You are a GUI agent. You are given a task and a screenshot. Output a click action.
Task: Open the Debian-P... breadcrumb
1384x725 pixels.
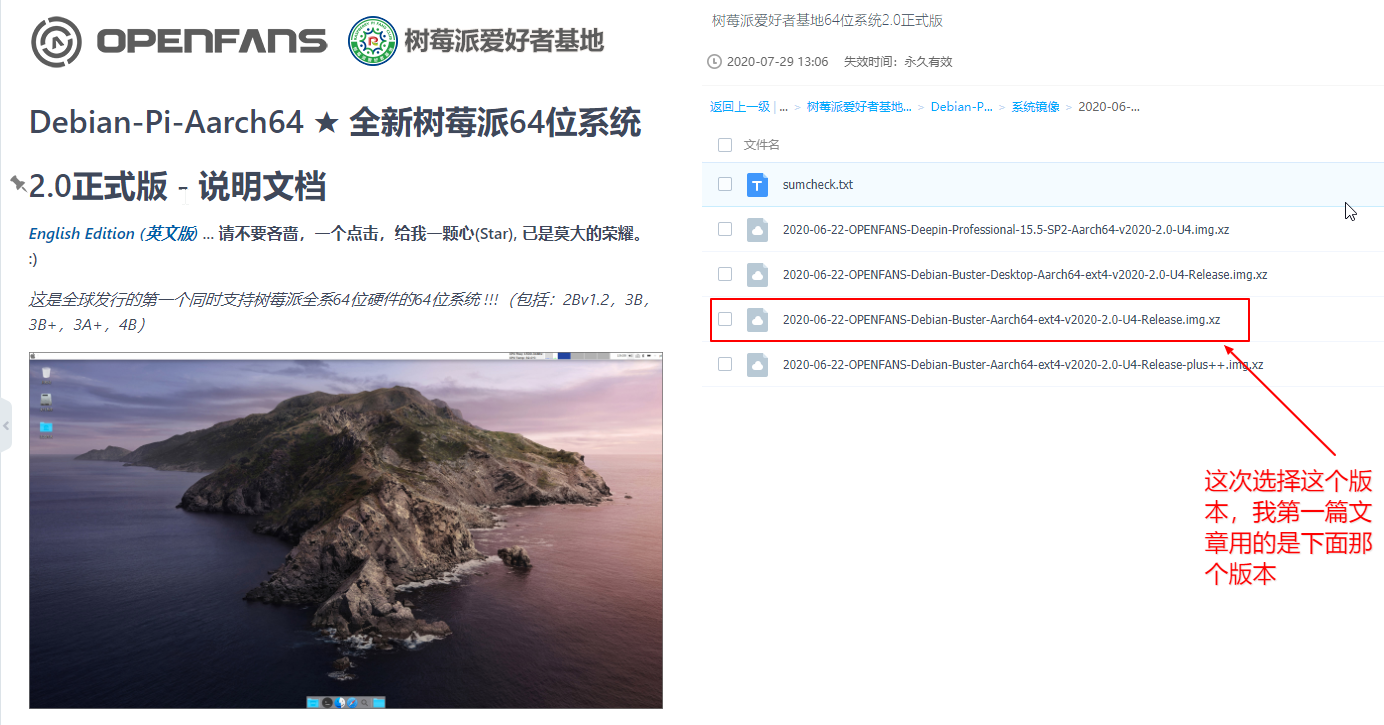pyautogui.click(x=962, y=107)
